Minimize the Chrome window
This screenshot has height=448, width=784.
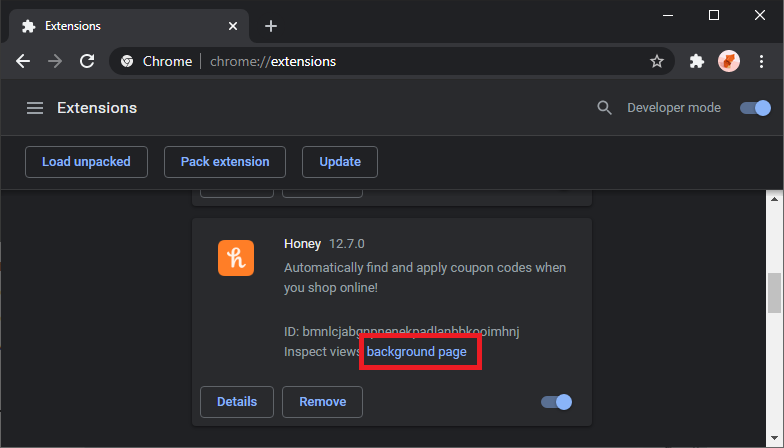668,16
